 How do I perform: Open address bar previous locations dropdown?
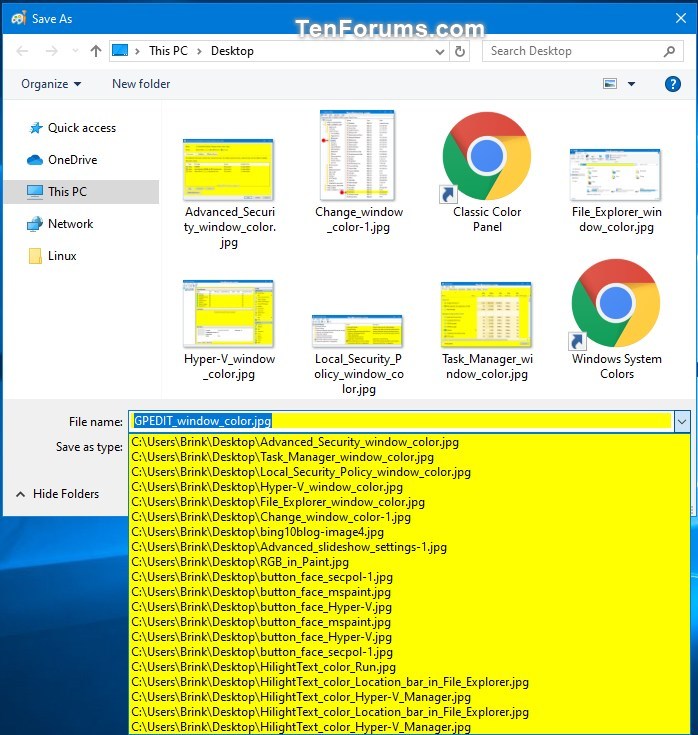(x=440, y=52)
